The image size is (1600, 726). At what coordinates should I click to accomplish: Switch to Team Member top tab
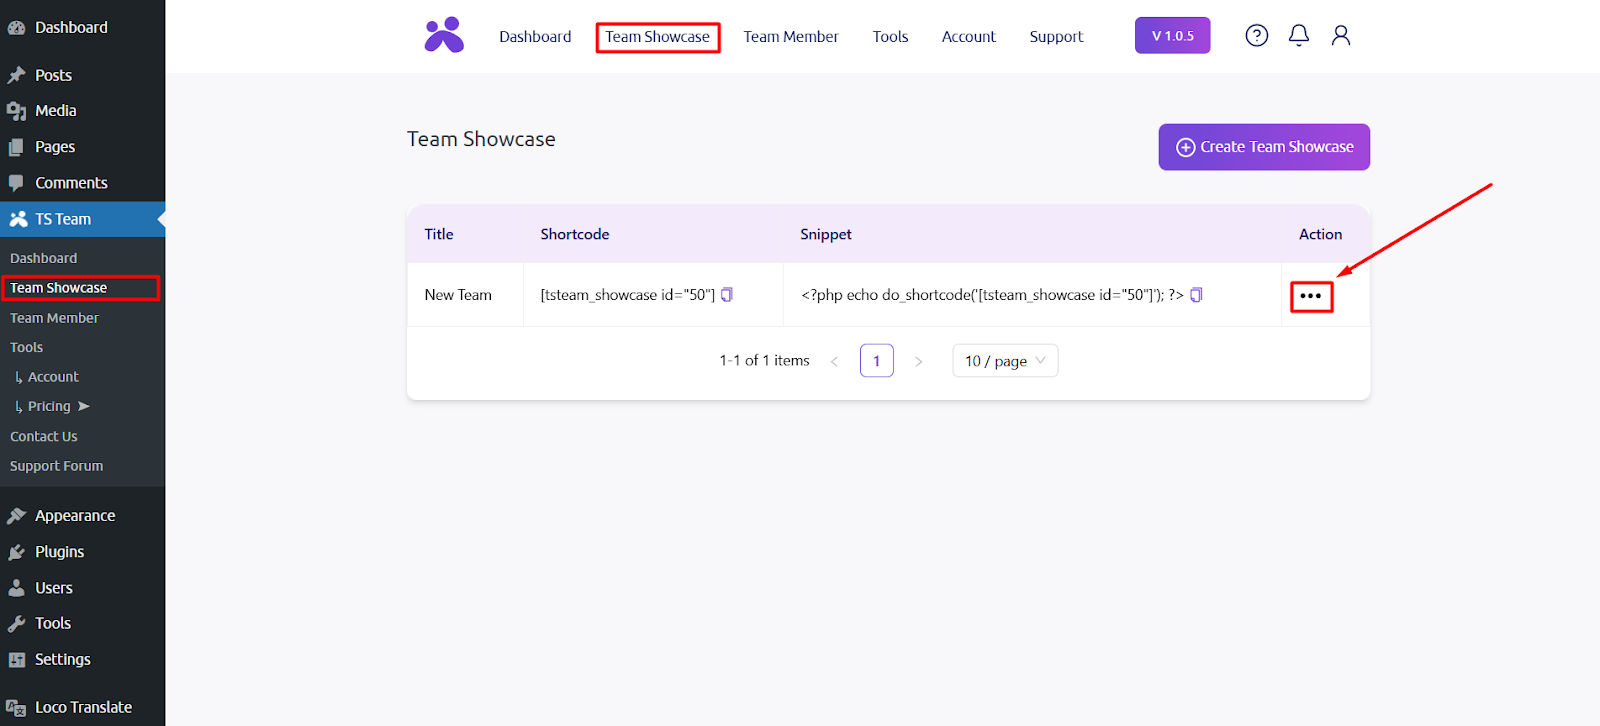click(x=790, y=37)
